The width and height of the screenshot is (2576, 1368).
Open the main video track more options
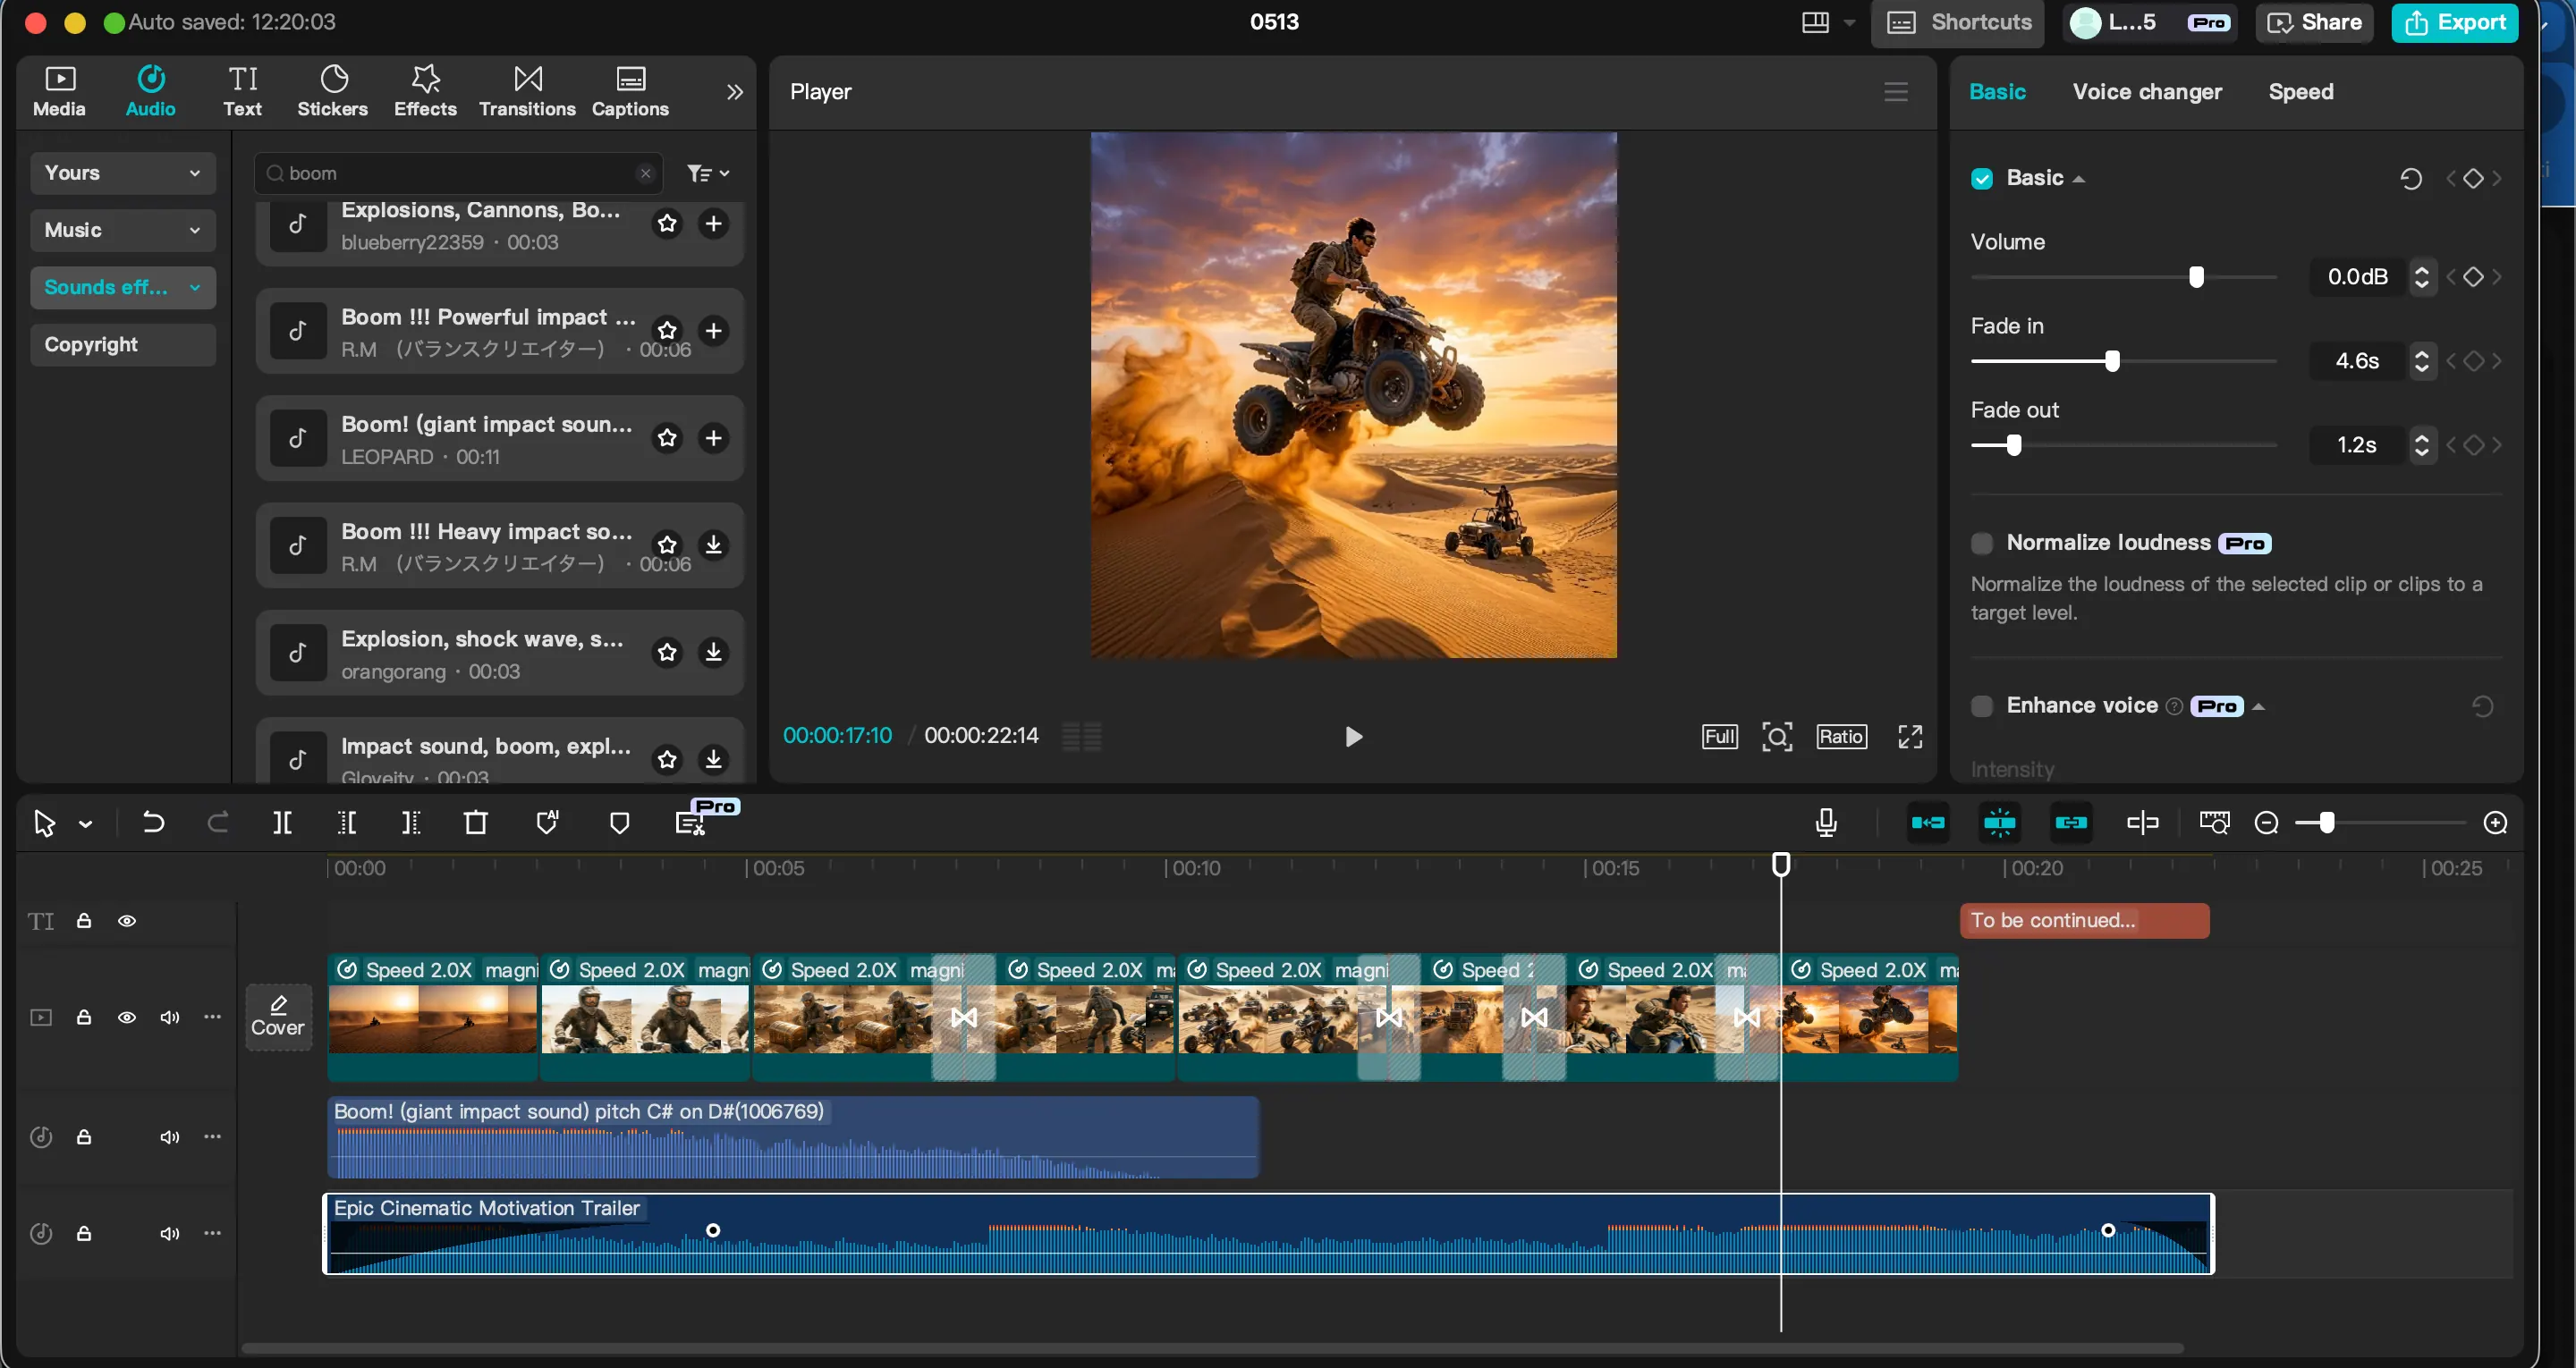click(212, 1017)
